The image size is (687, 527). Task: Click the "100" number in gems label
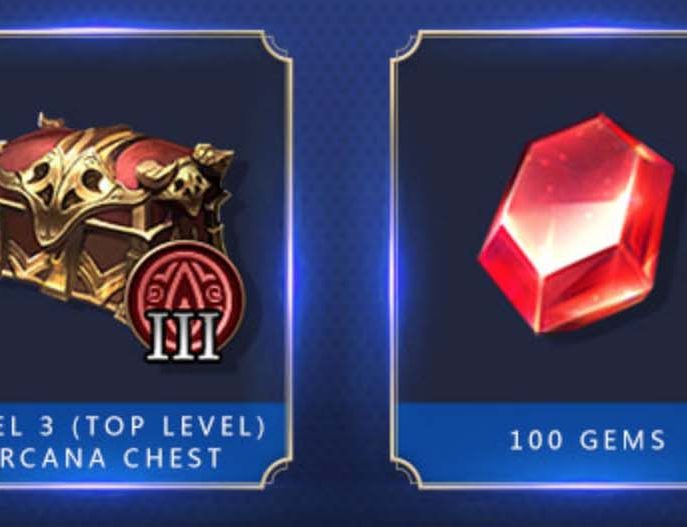click(536, 439)
